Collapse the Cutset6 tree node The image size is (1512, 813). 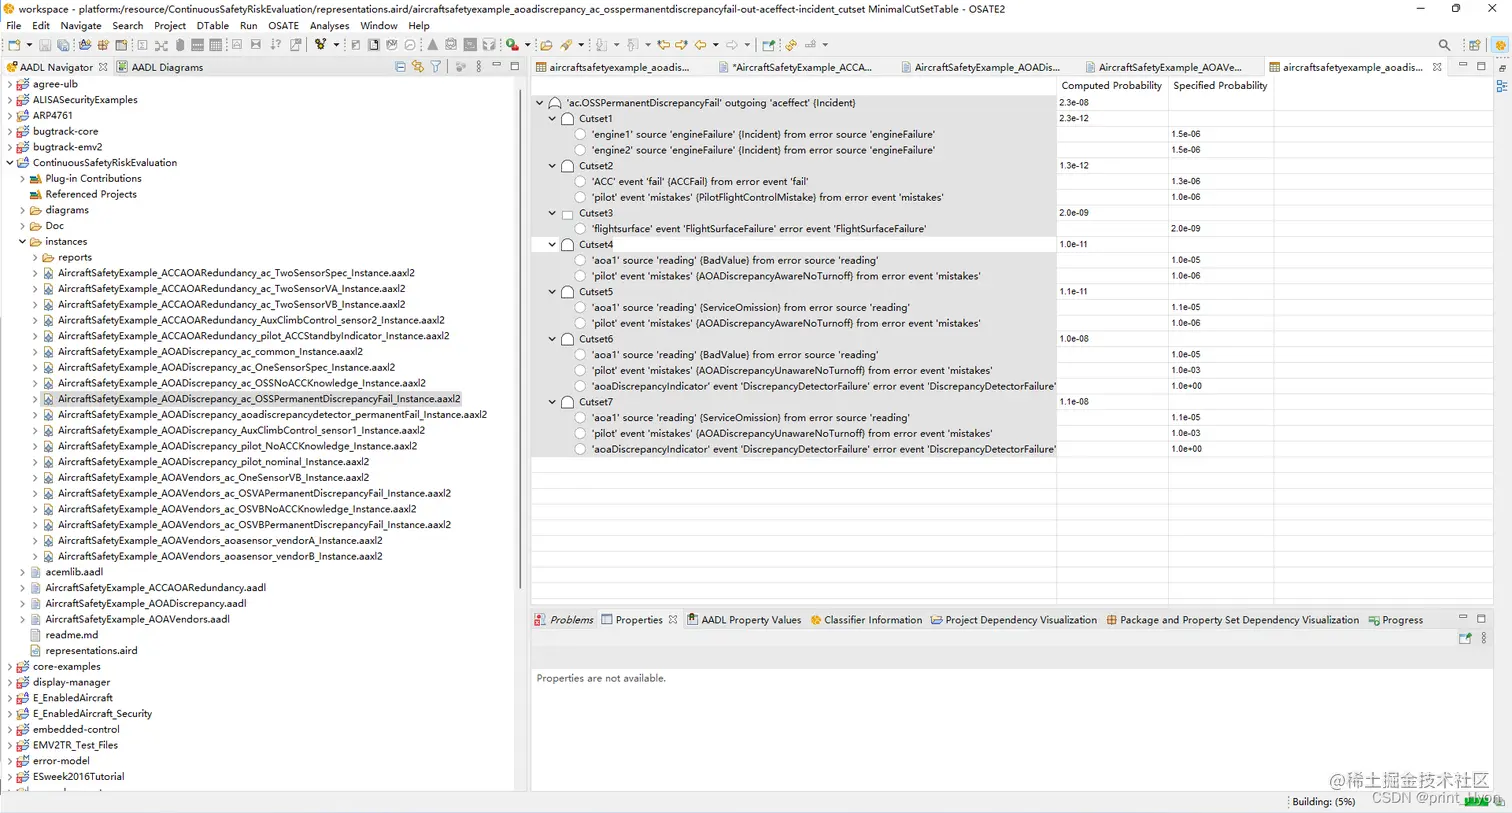(552, 339)
